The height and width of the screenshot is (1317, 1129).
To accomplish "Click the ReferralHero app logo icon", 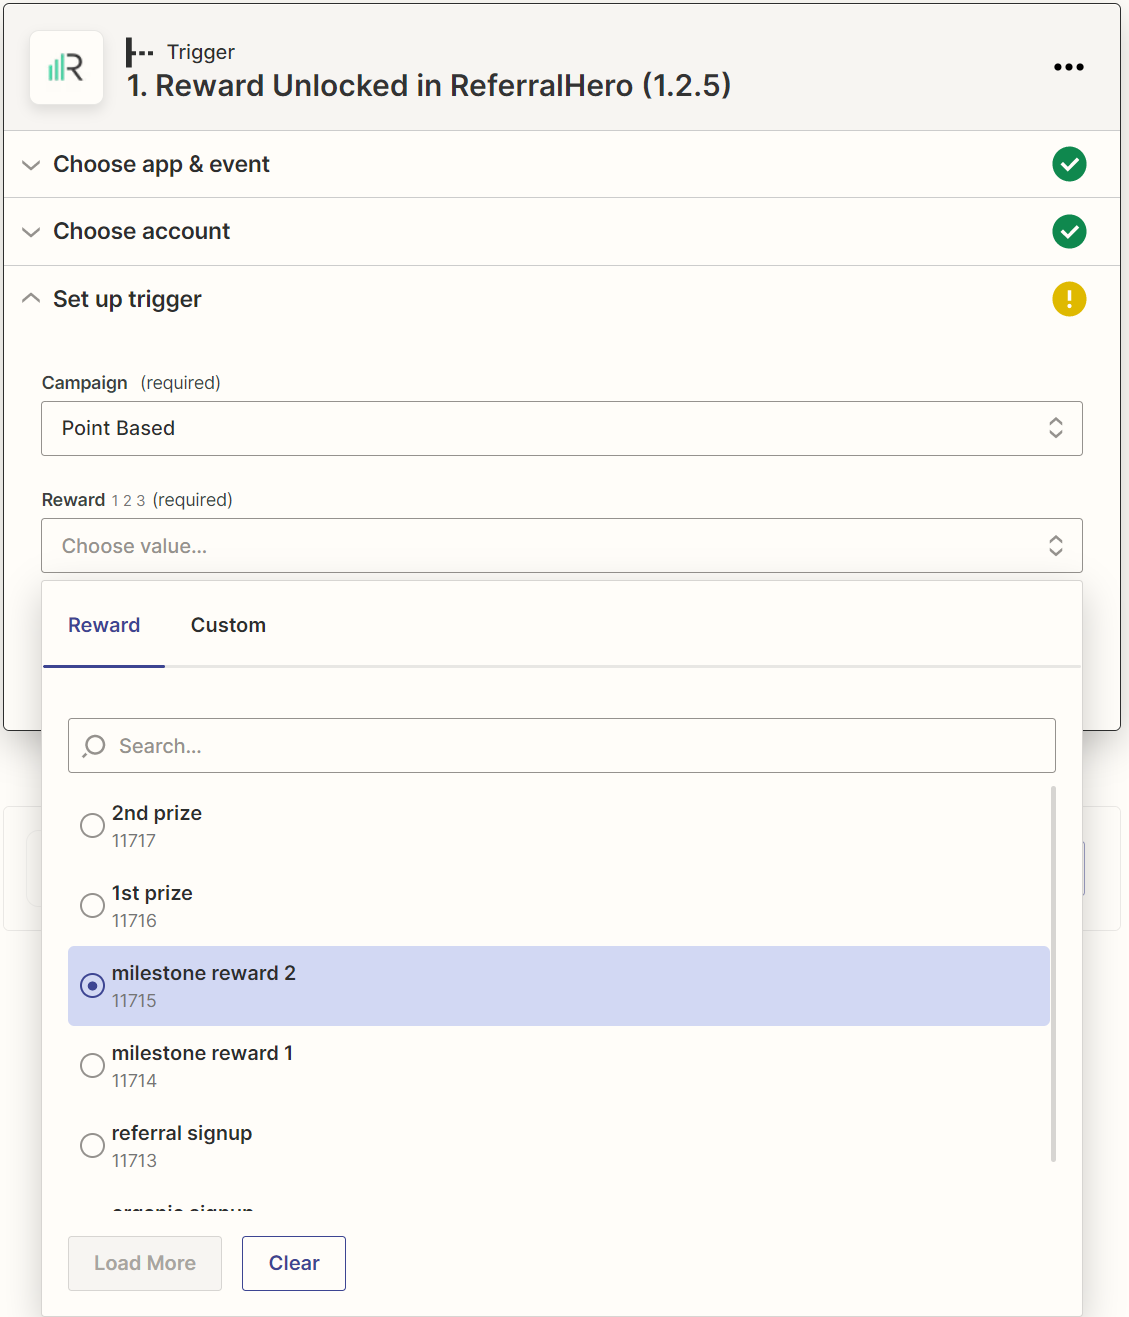I will [x=66, y=68].
